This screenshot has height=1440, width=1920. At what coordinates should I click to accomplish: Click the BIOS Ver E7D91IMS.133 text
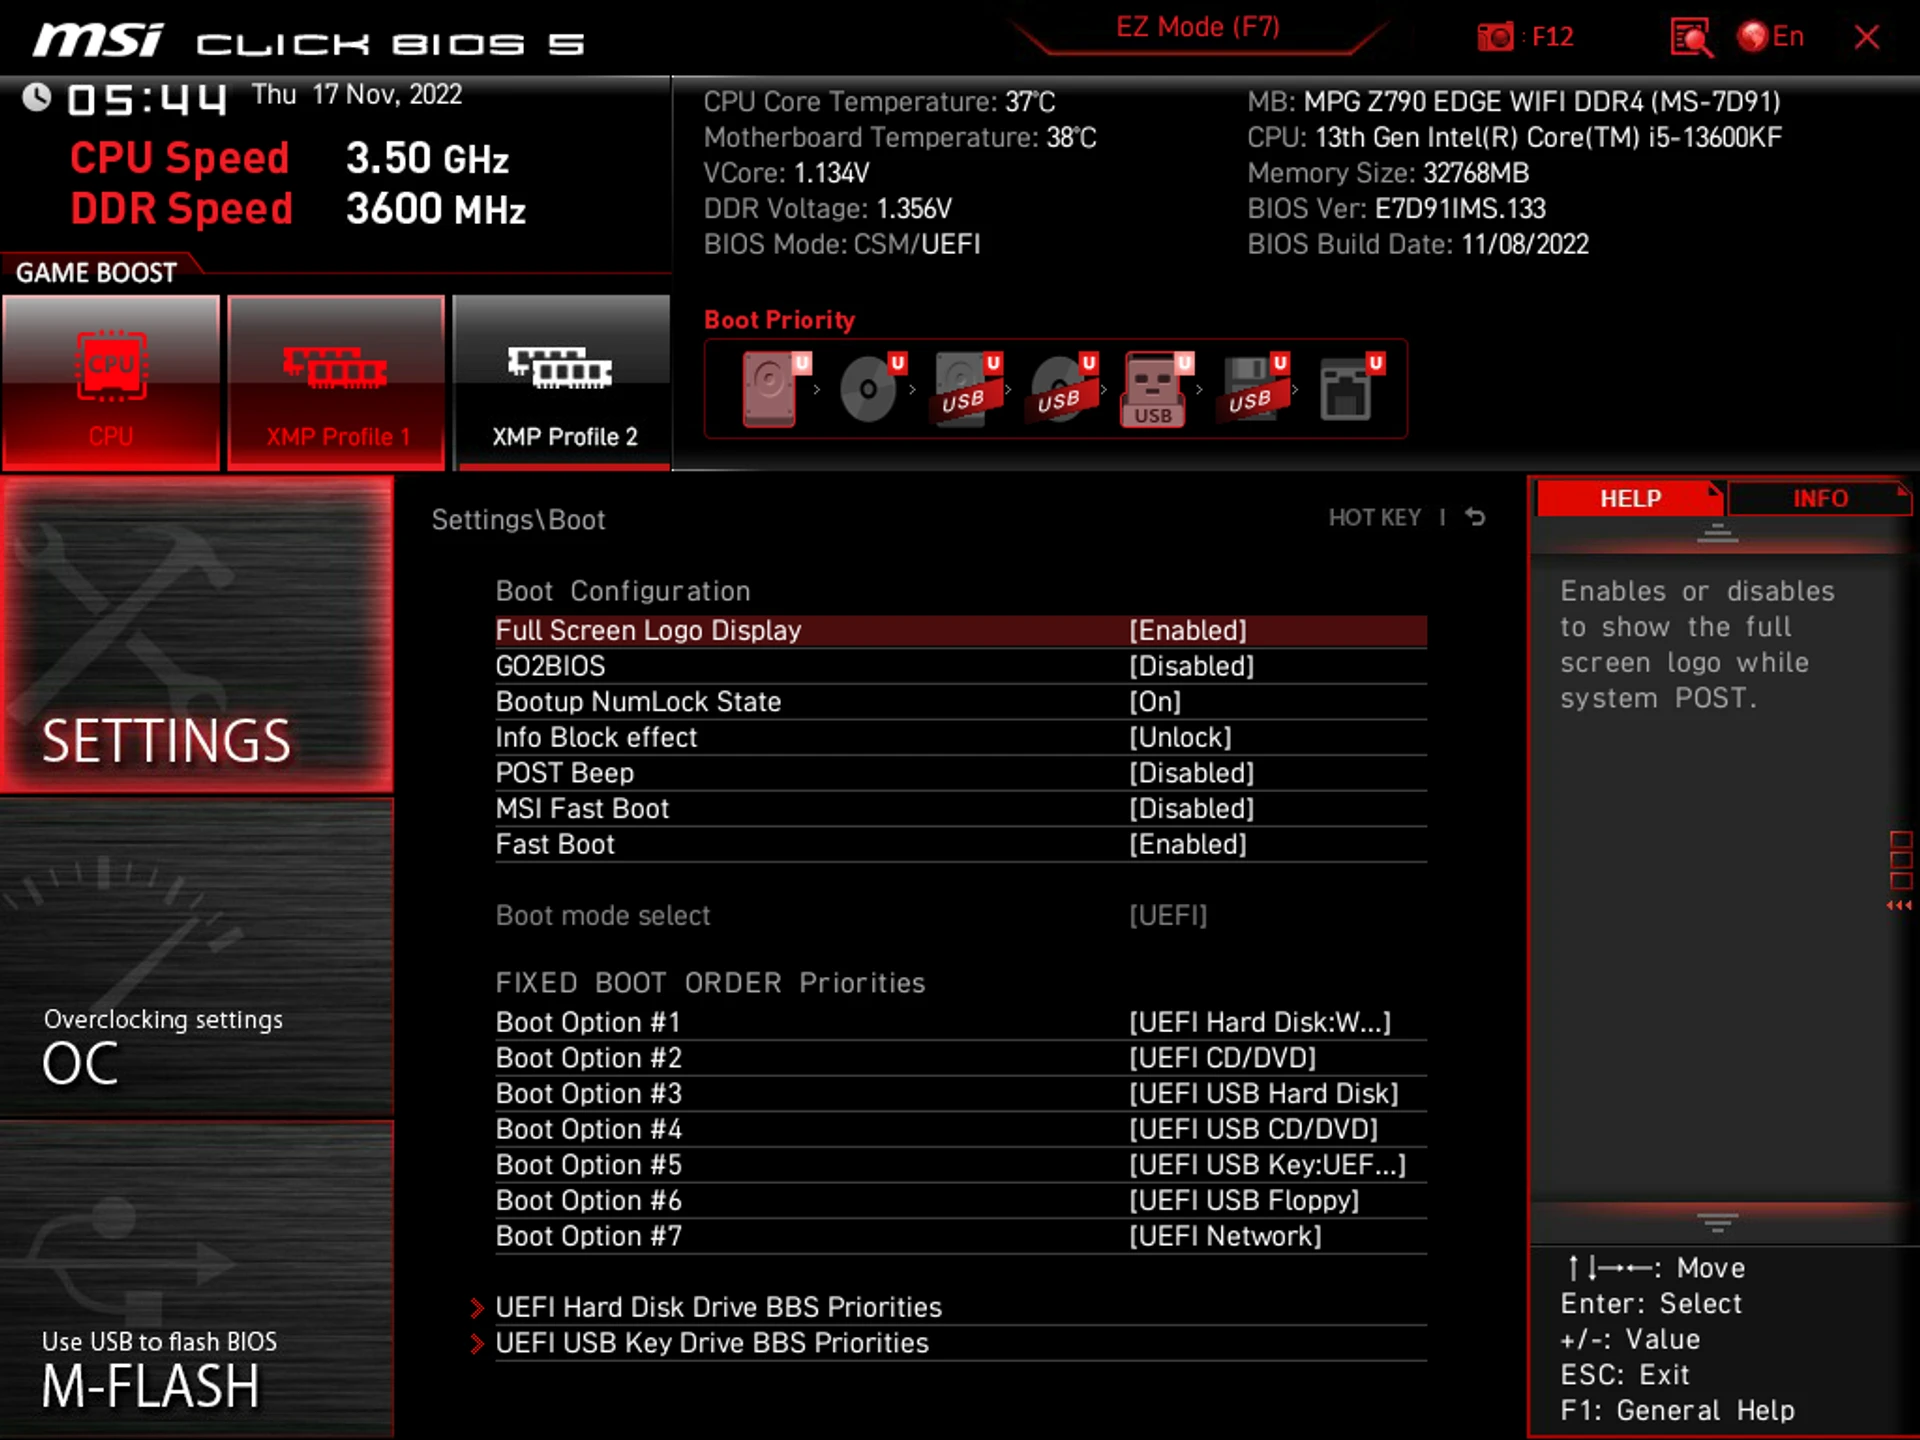[1396, 208]
